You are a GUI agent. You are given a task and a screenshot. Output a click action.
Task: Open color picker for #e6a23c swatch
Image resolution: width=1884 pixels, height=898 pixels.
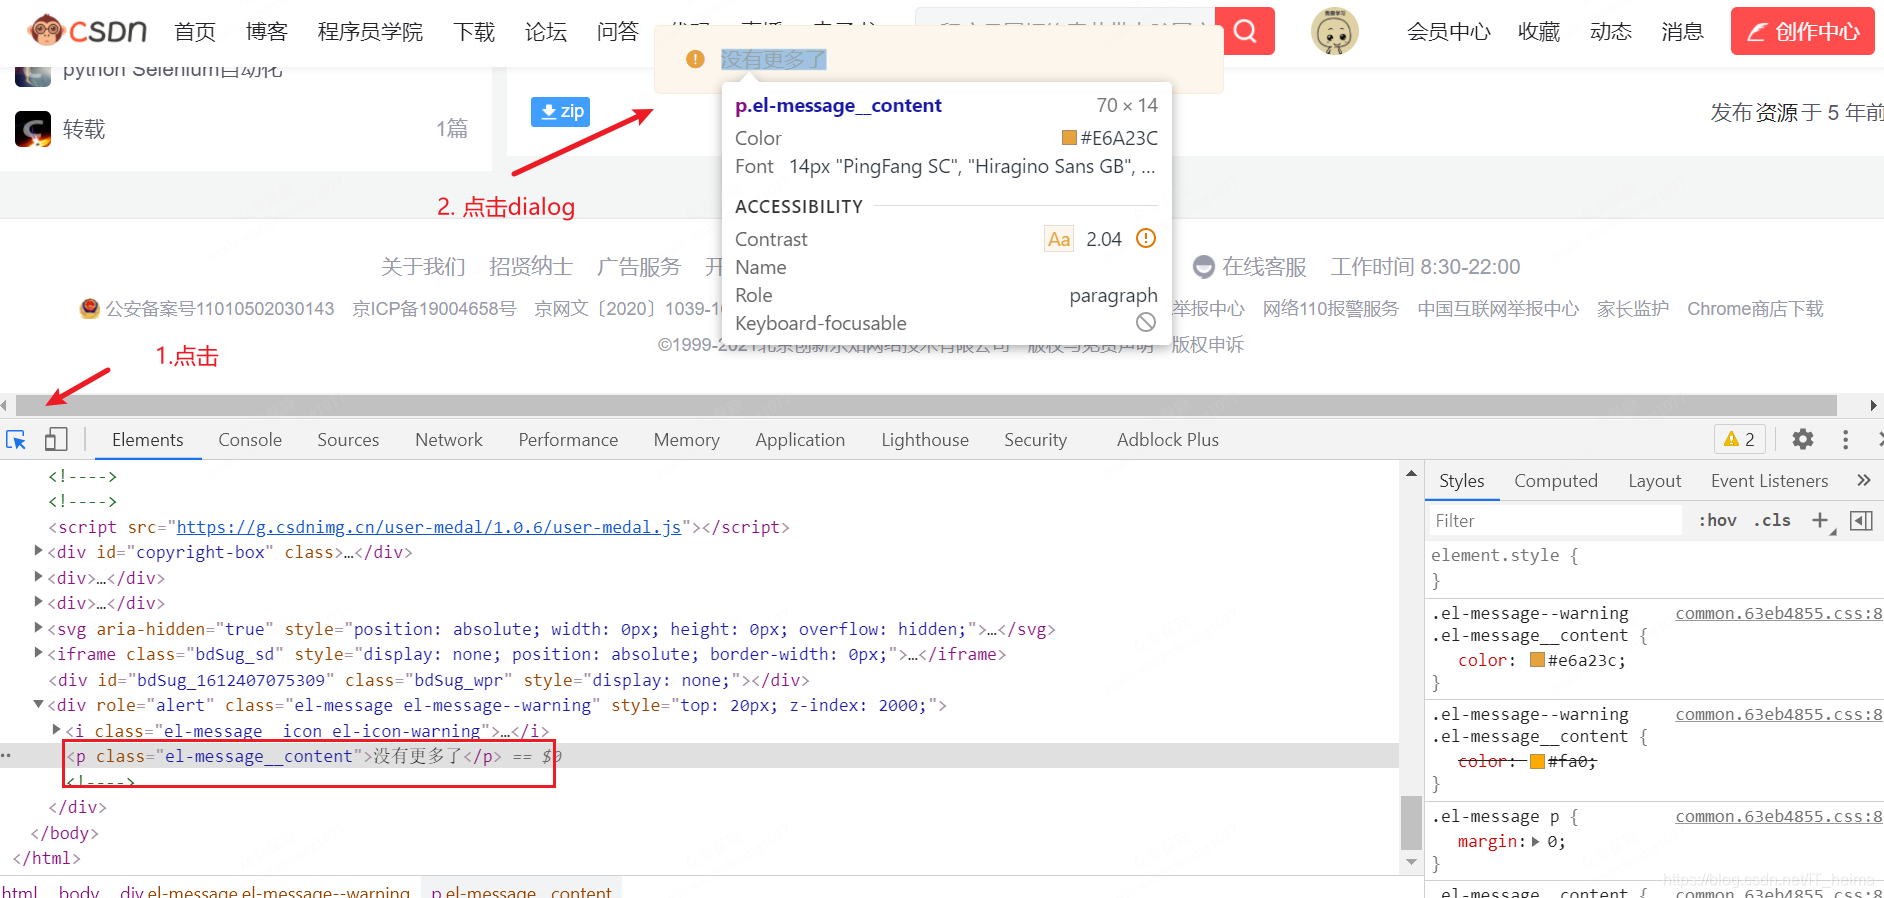pos(1538,659)
